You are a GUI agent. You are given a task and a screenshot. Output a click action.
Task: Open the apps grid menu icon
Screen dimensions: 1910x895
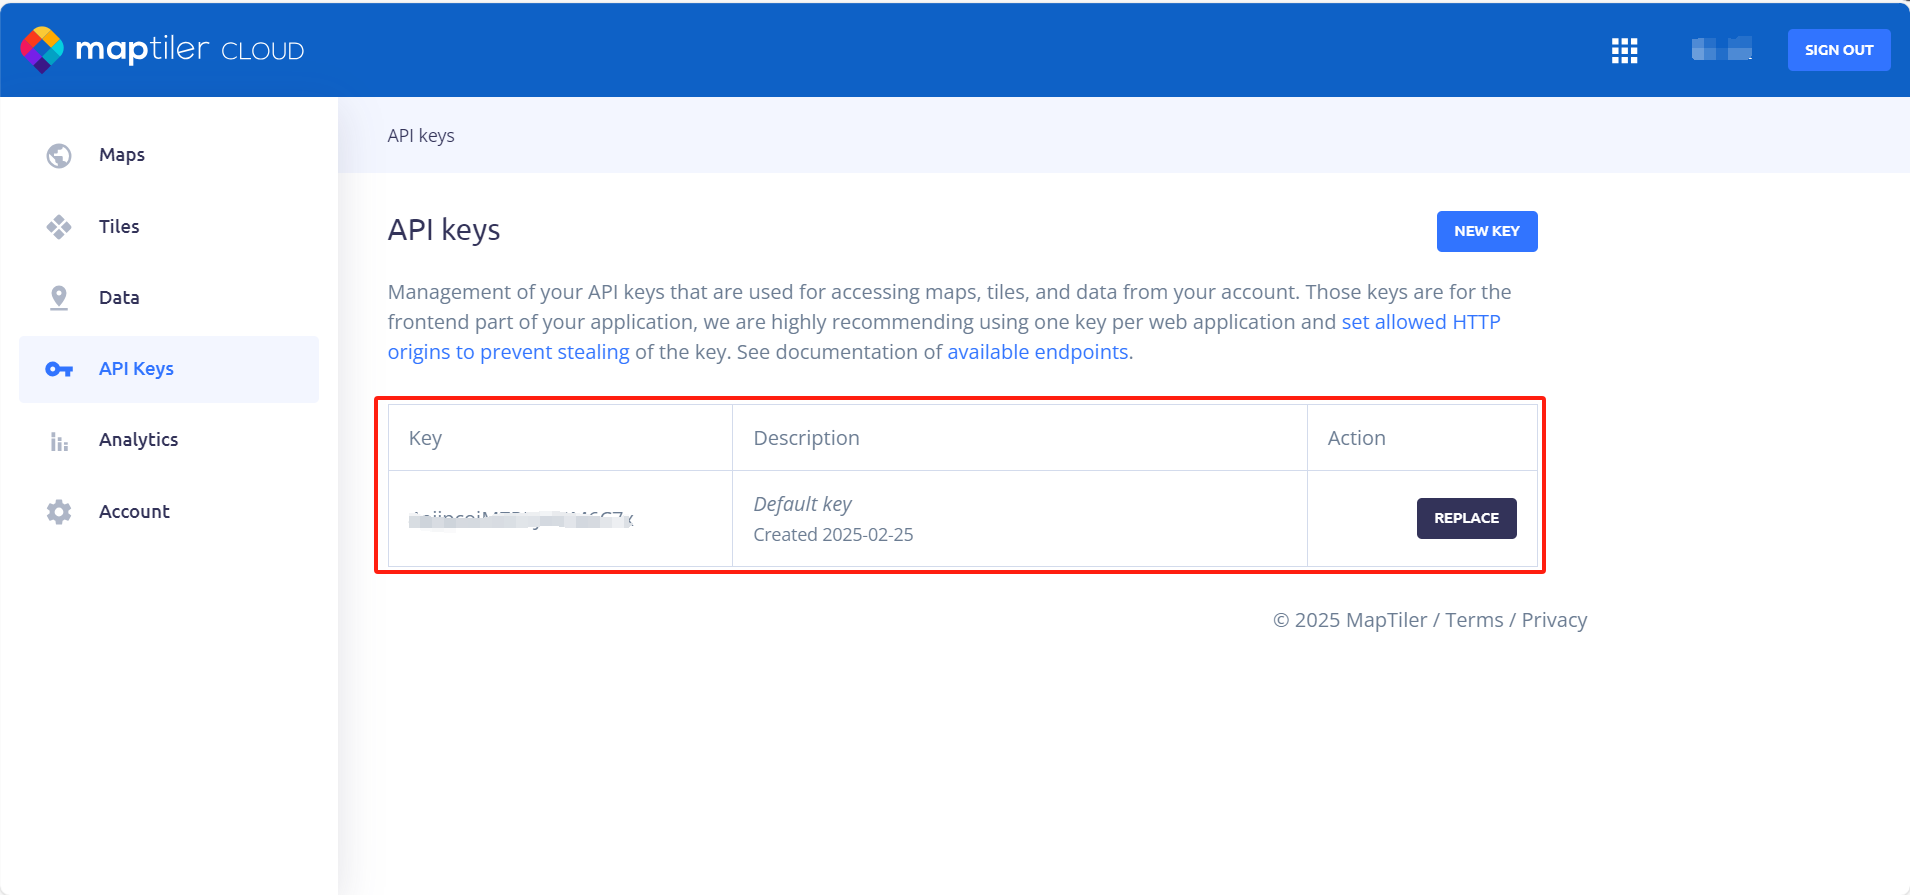[1624, 50]
